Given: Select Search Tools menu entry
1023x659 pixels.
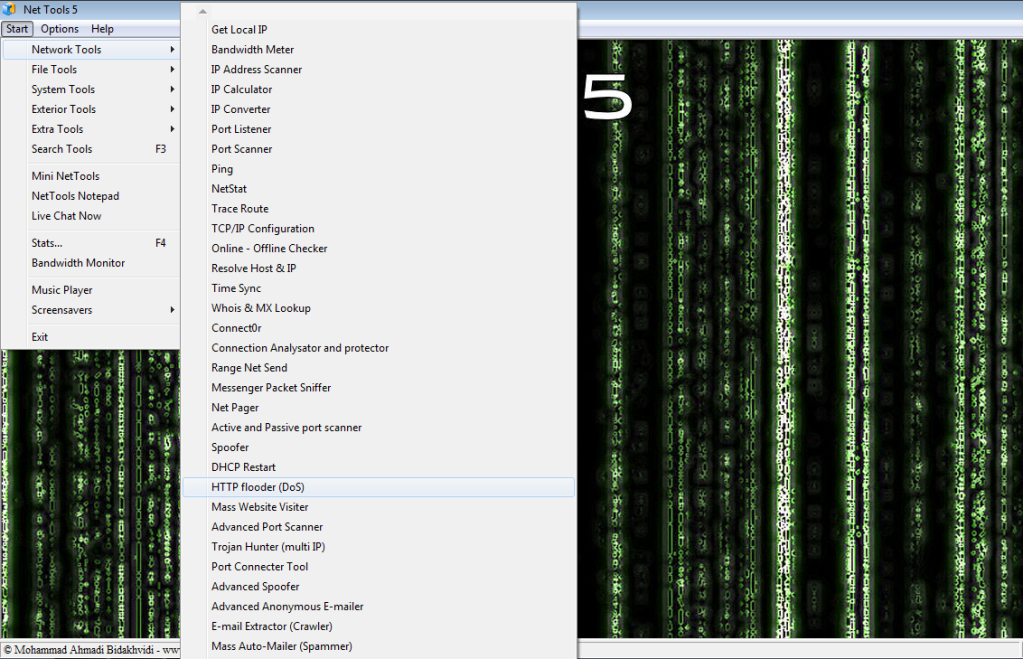Looking at the screenshot, I should tap(91, 149).
